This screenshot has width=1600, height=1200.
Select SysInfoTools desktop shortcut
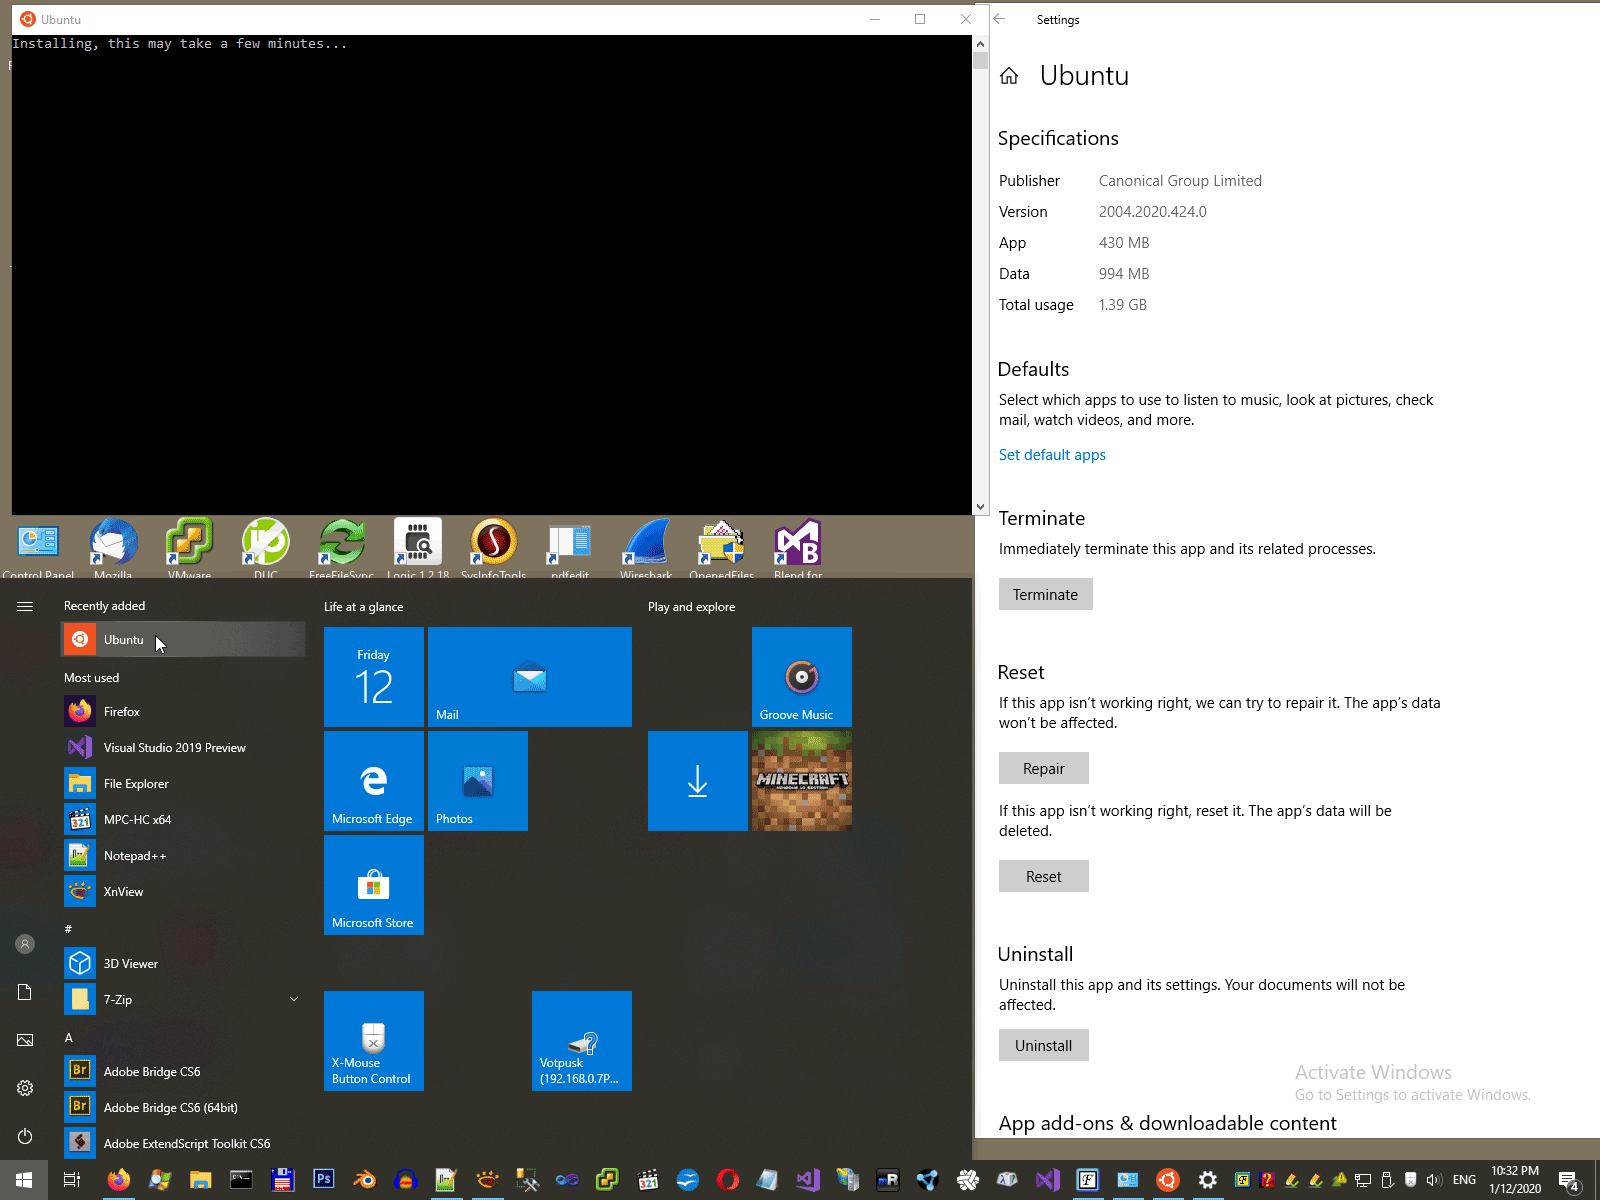pyautogui.click(x=494, y=549)
